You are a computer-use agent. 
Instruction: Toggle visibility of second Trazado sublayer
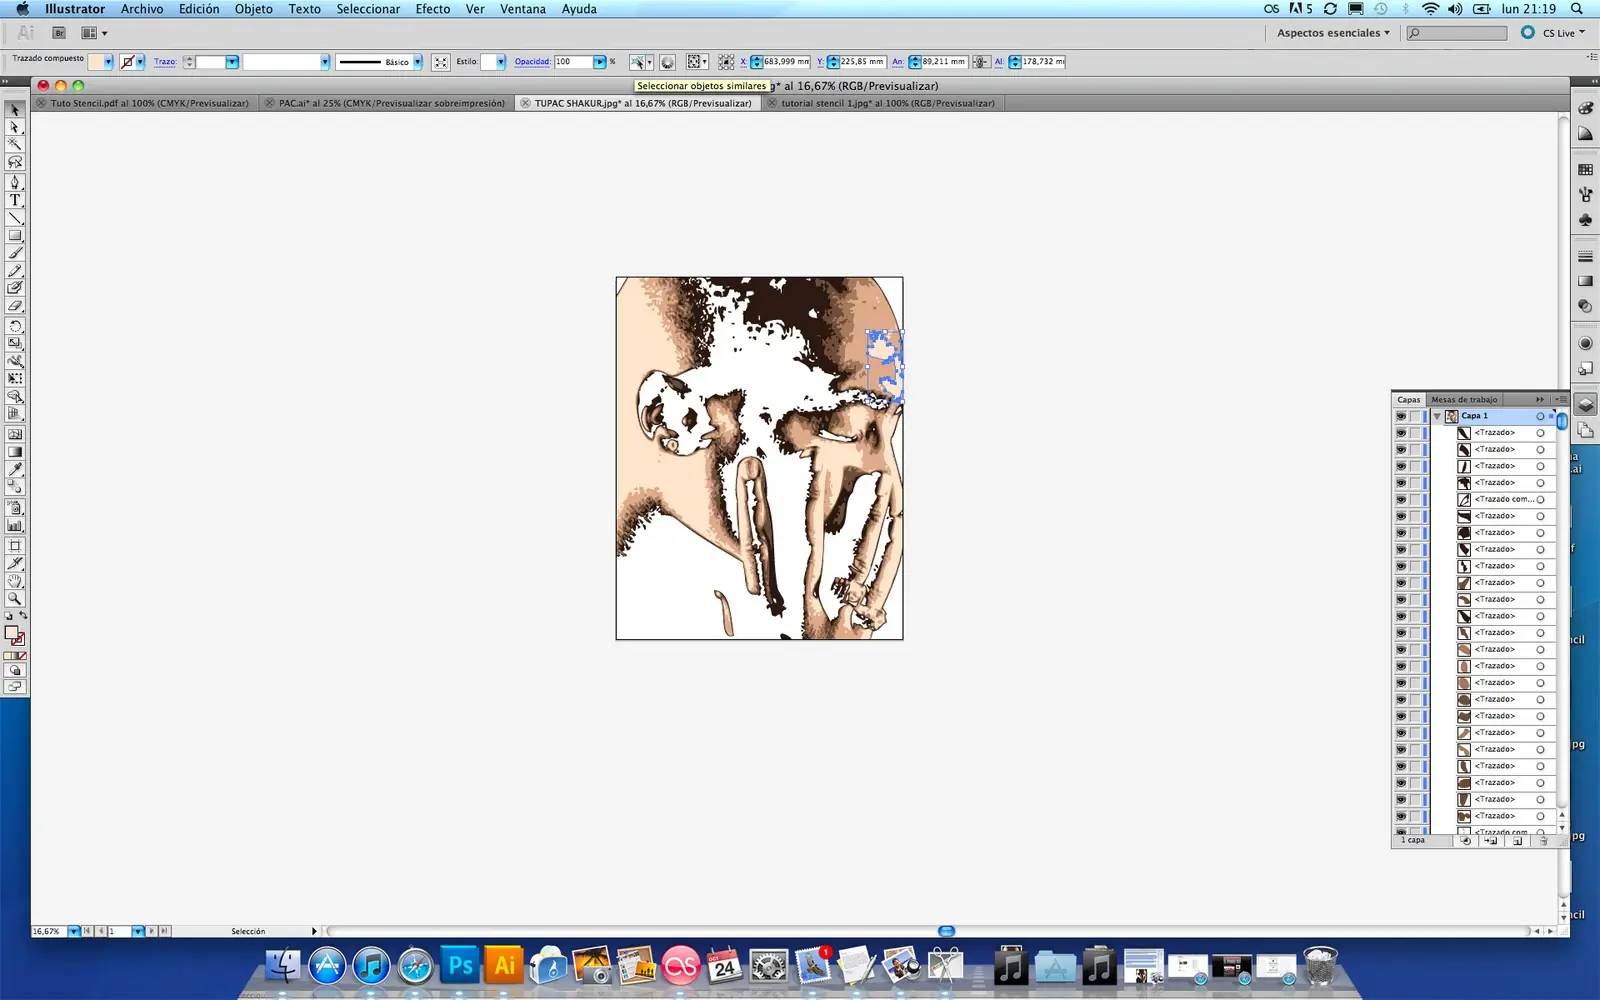point(1401,450)
